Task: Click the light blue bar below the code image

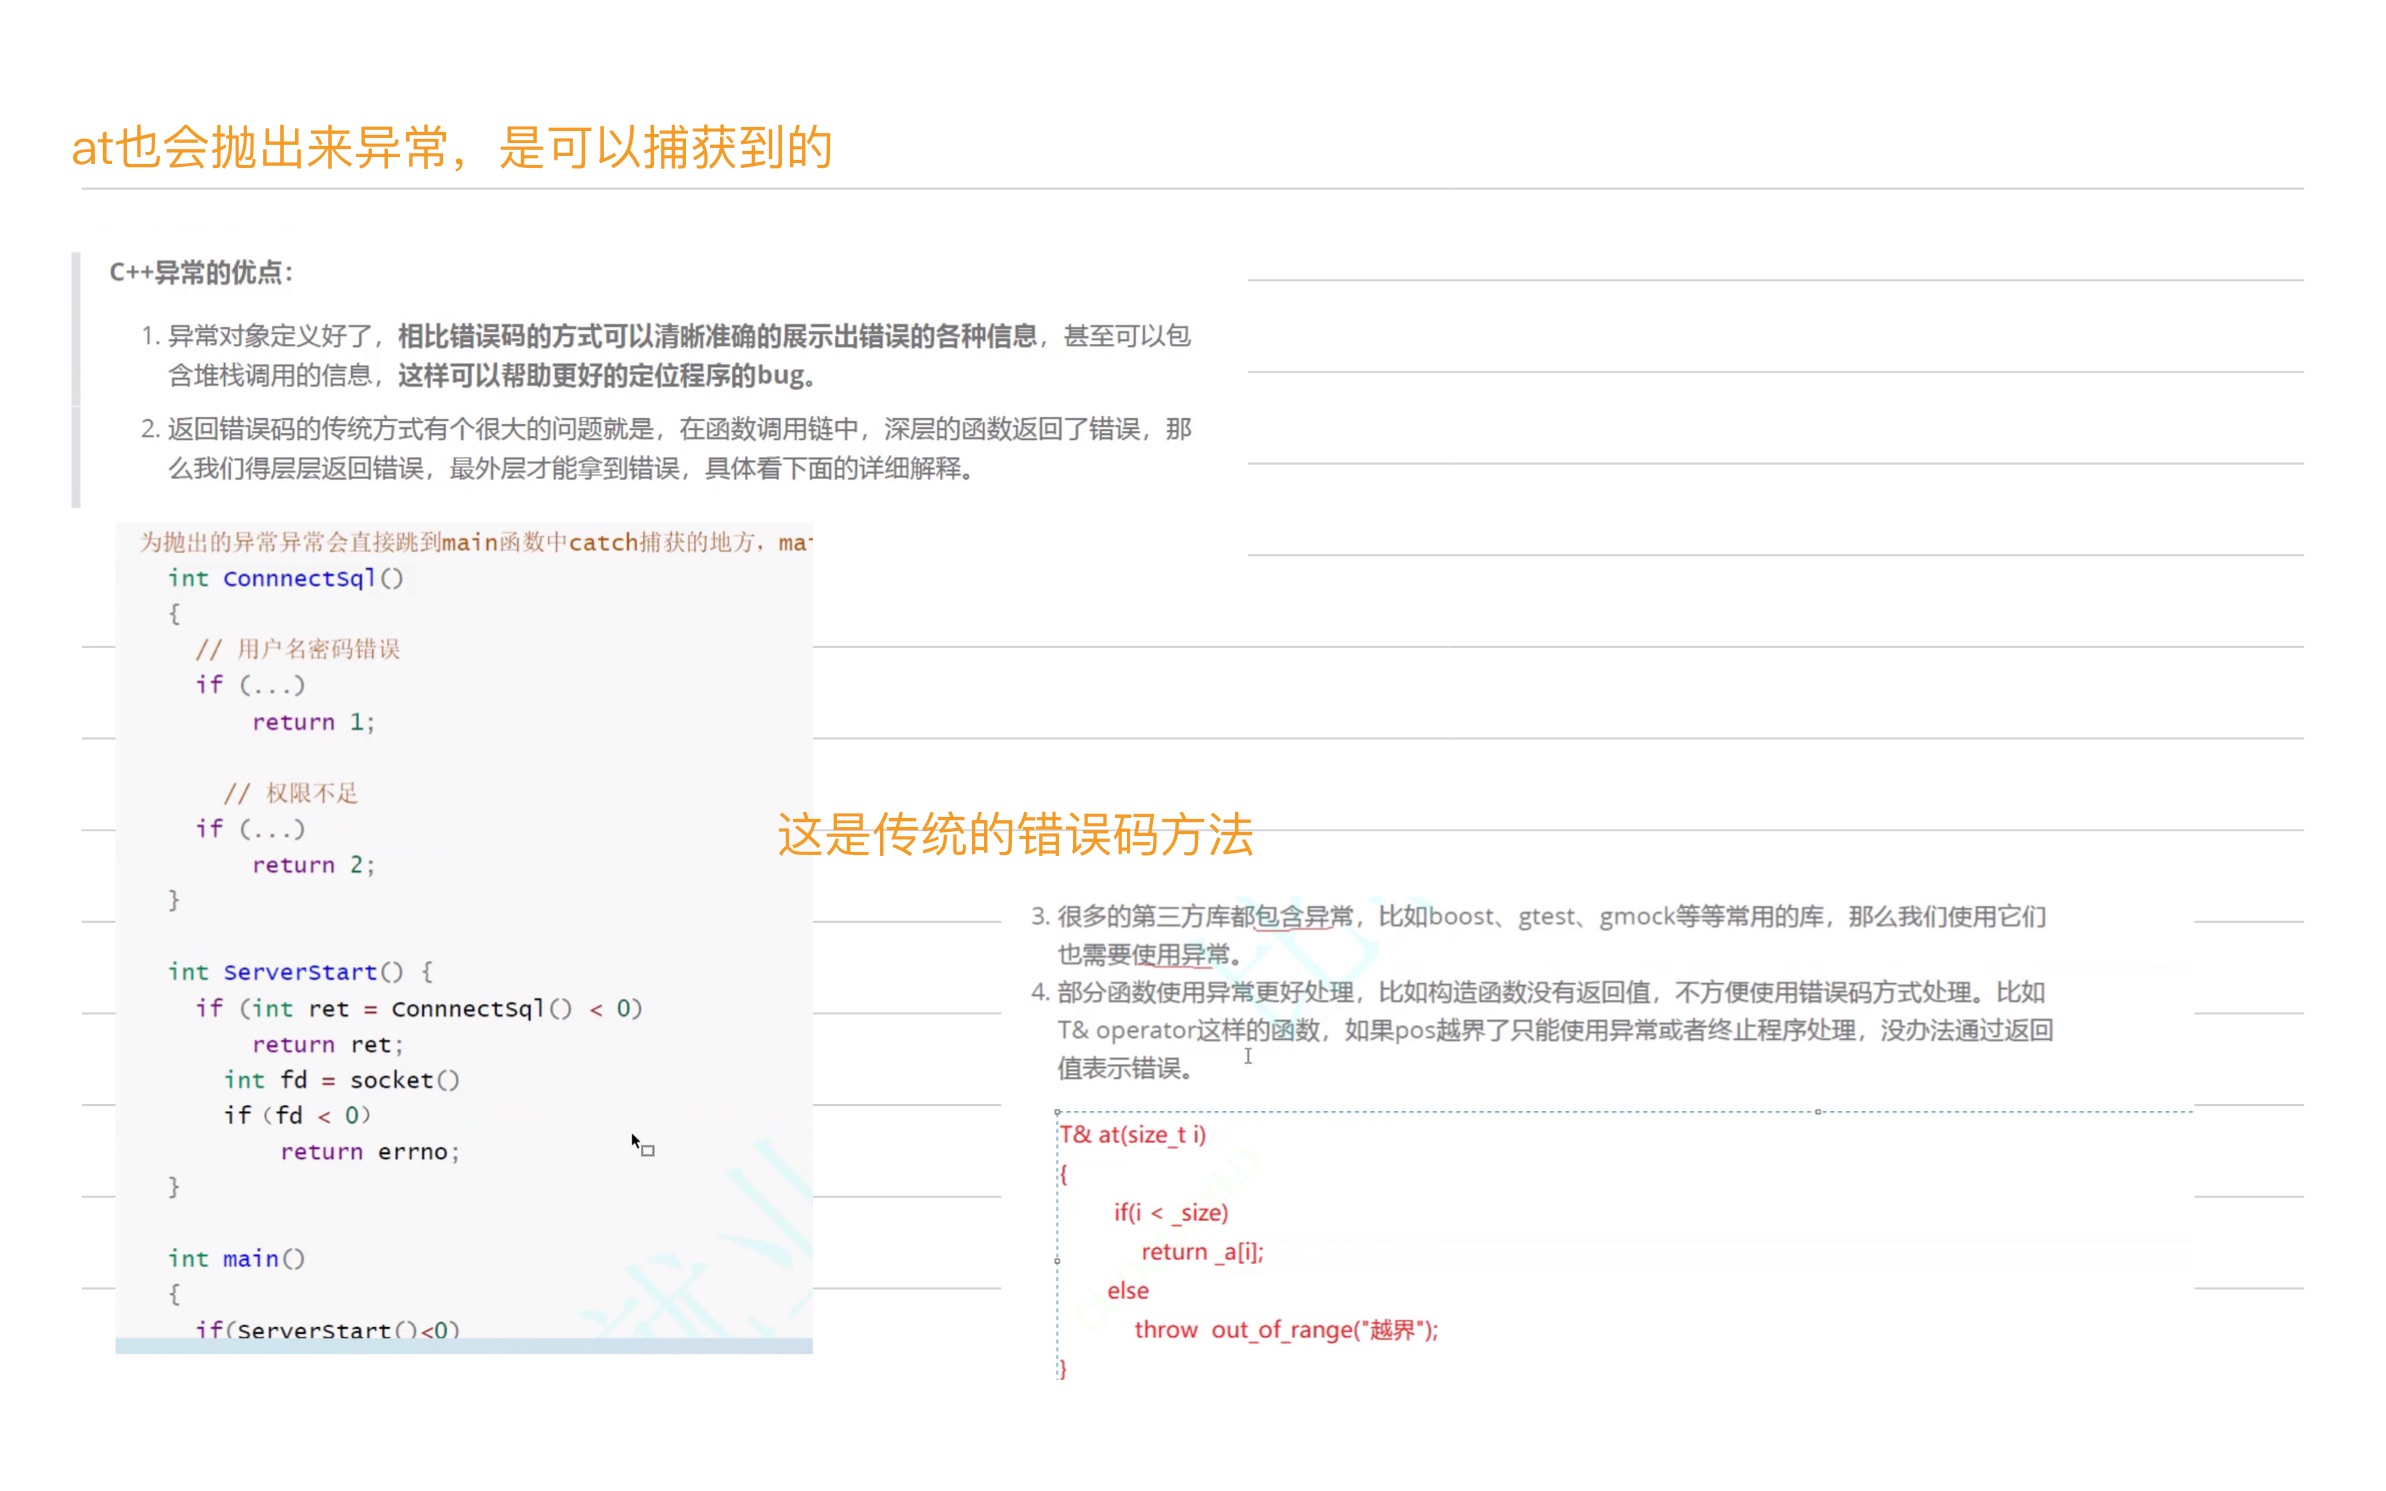Action: pos(463,1346)
